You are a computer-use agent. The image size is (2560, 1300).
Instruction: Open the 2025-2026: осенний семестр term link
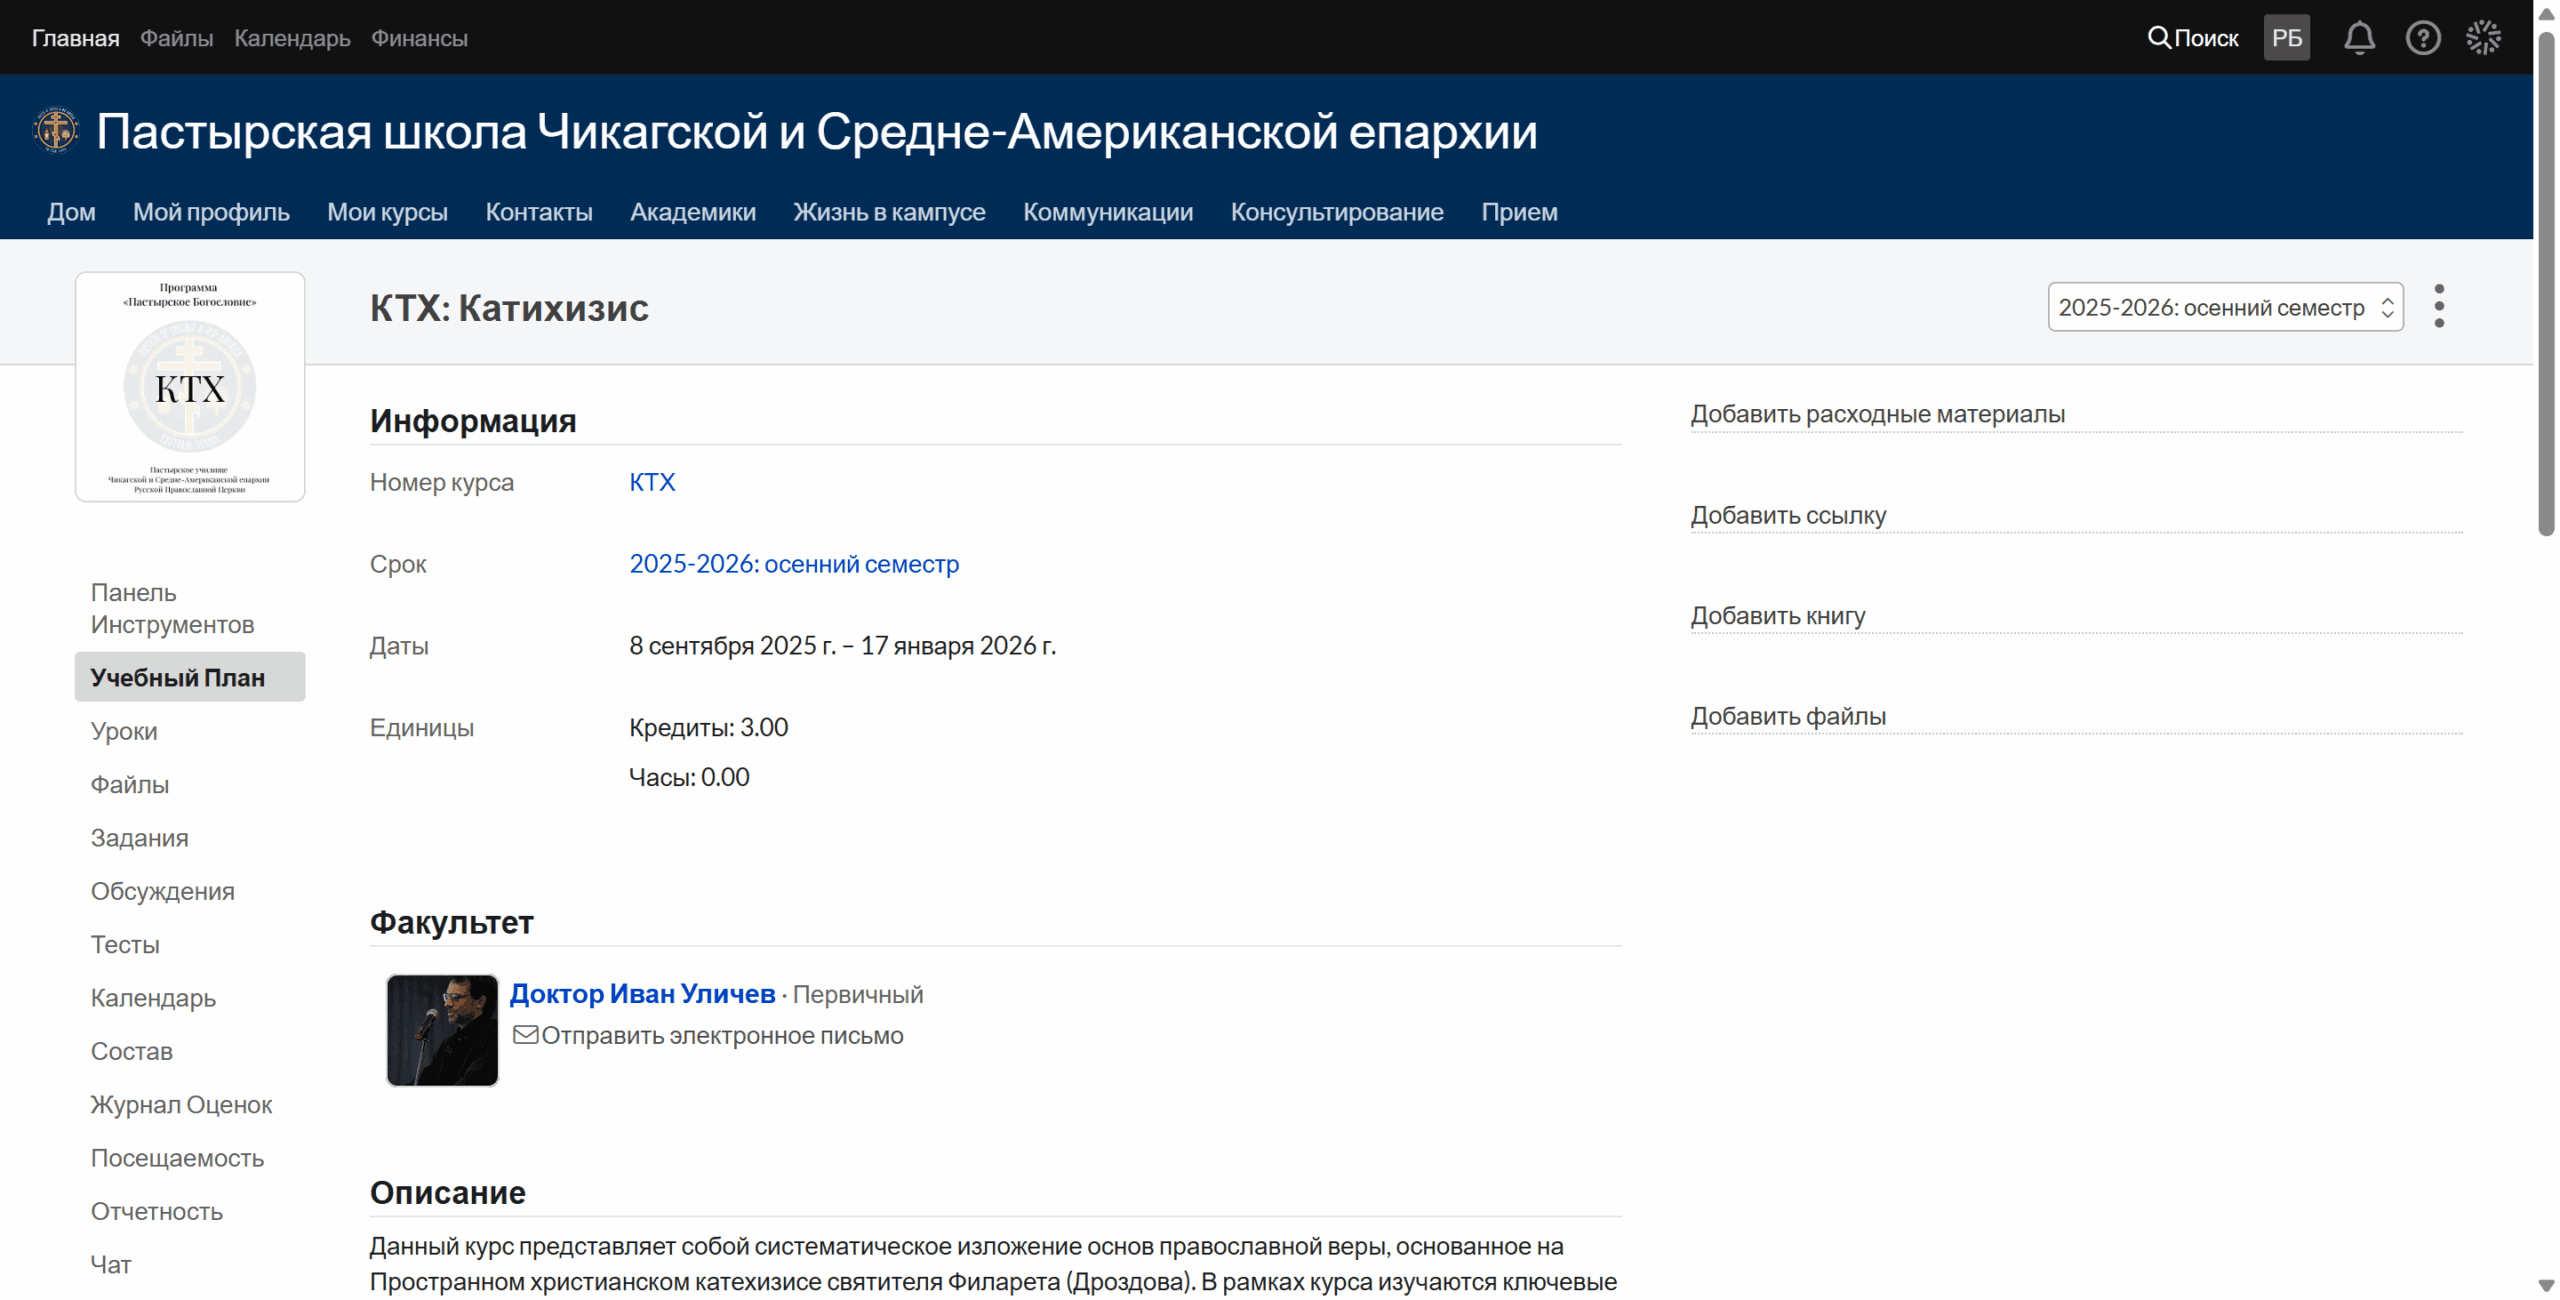click(x=794, y=564)
